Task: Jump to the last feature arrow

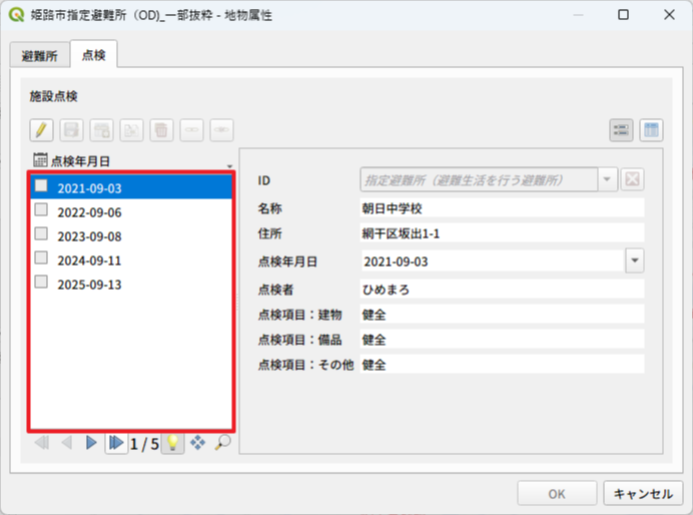Action: click(x=116, y=443)
